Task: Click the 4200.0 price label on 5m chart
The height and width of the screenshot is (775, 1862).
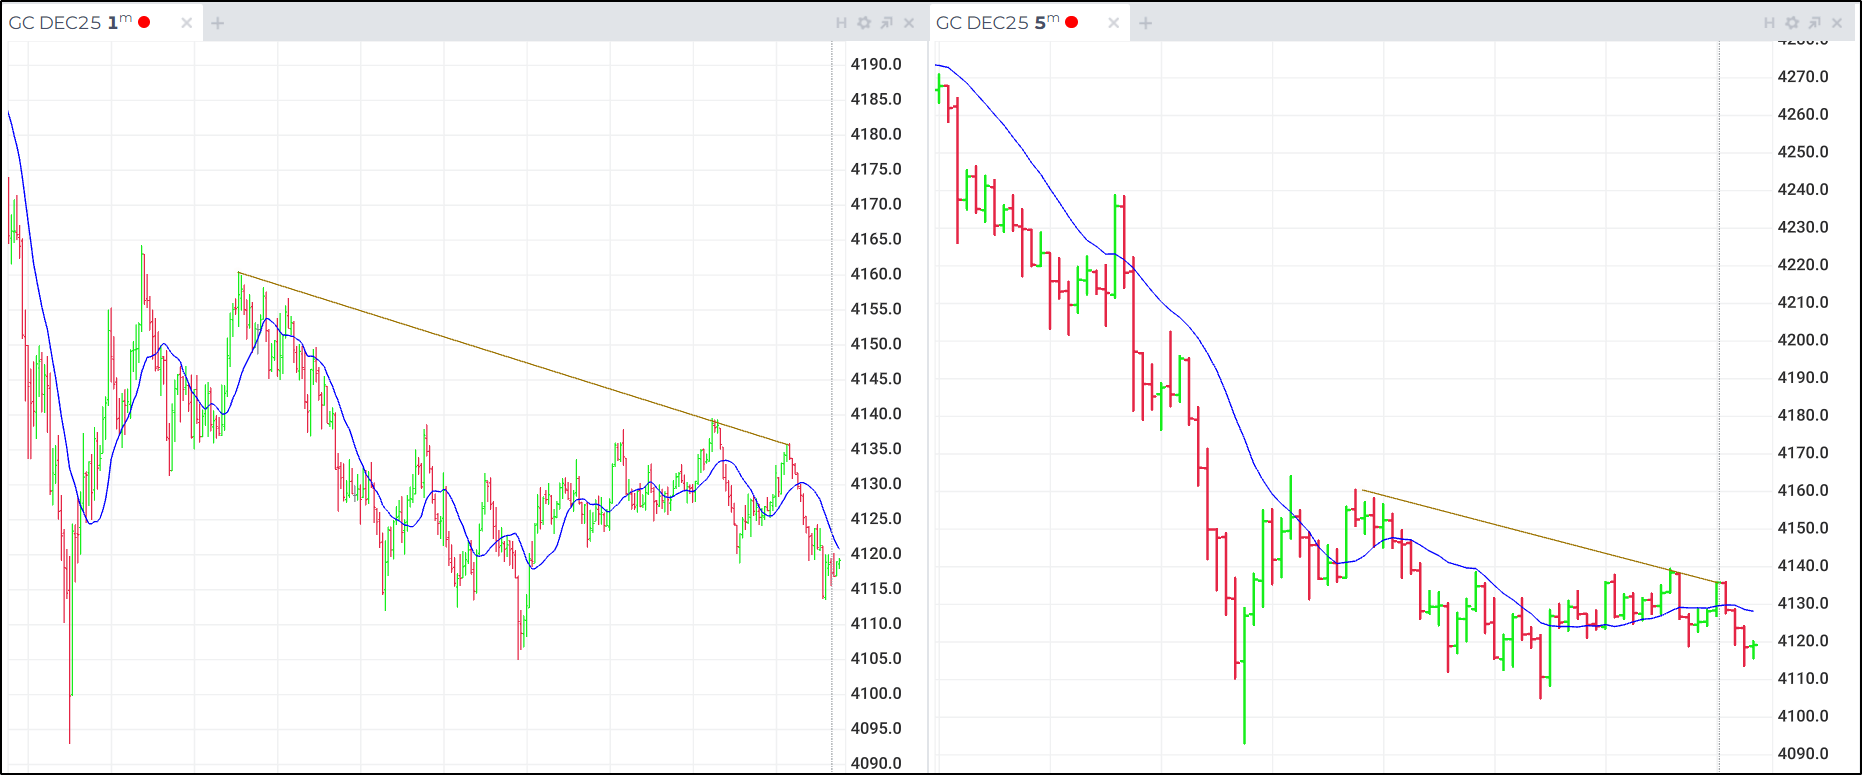Action: point(1803,340)
